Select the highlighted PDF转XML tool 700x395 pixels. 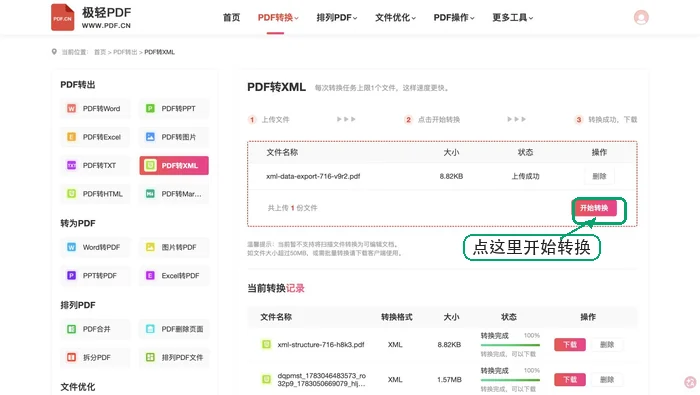pos(174,166)
